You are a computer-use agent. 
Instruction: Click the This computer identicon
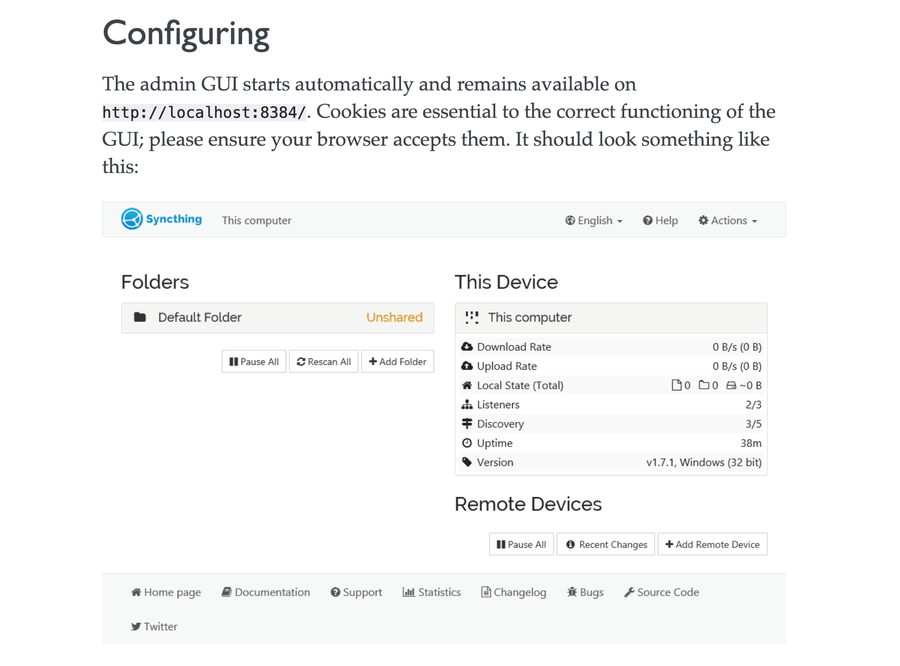click(472, 317)
